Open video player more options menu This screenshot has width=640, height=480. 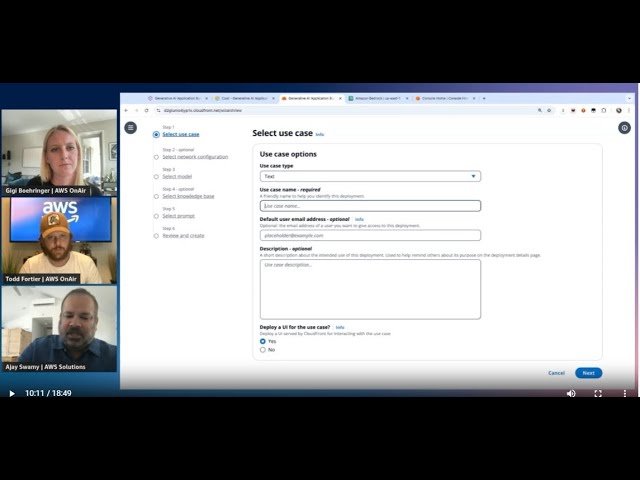pyautogui.click(x=624, y=393)
